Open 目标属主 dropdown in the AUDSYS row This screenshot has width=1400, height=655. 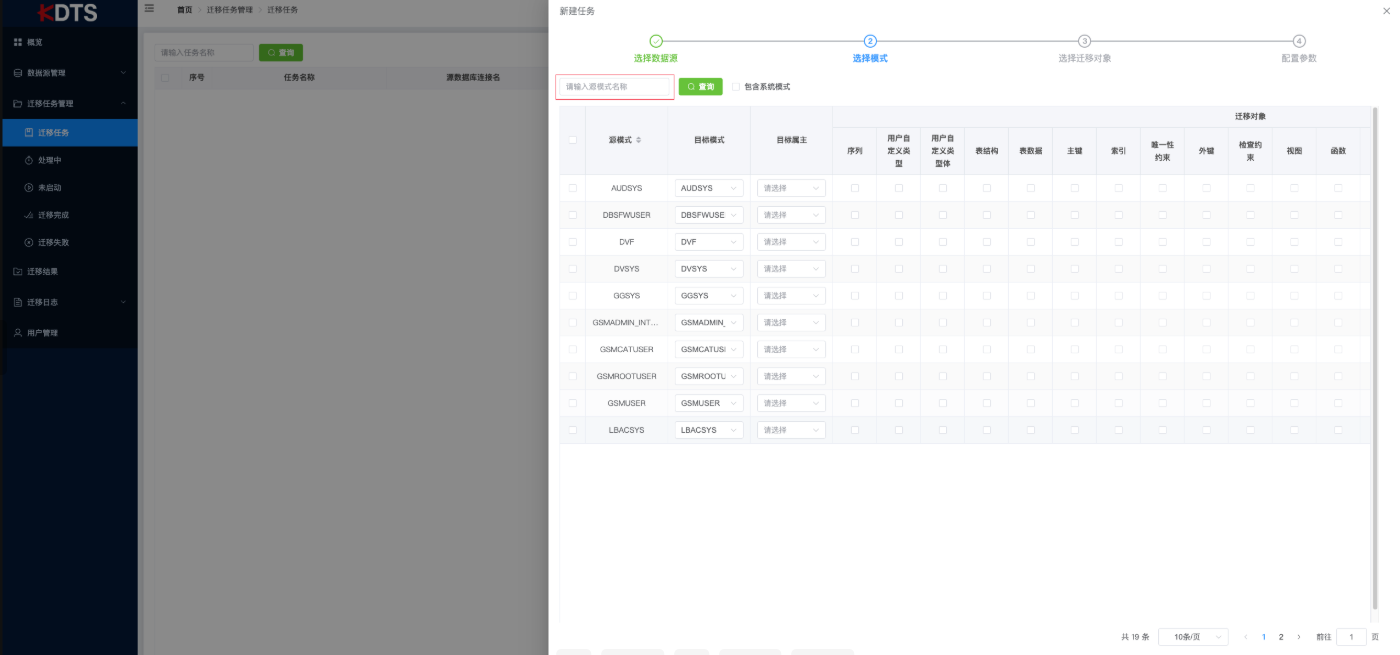tap(791, 188)
